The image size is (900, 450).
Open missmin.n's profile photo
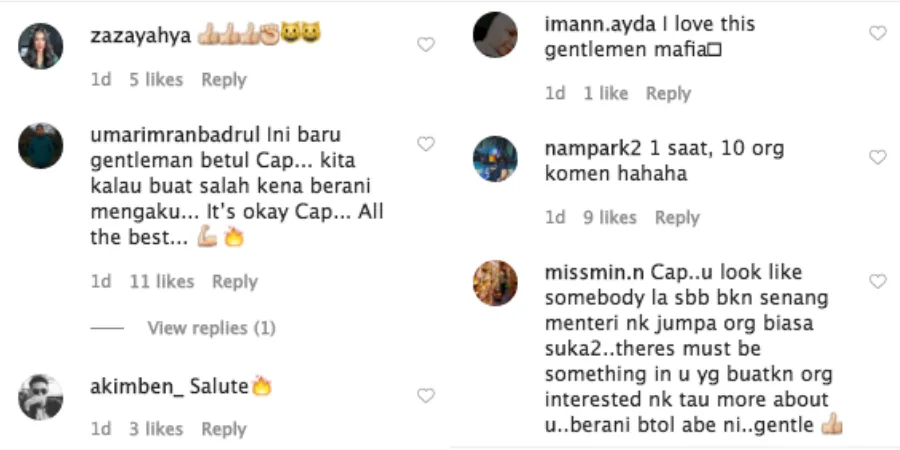click(495, 283)
